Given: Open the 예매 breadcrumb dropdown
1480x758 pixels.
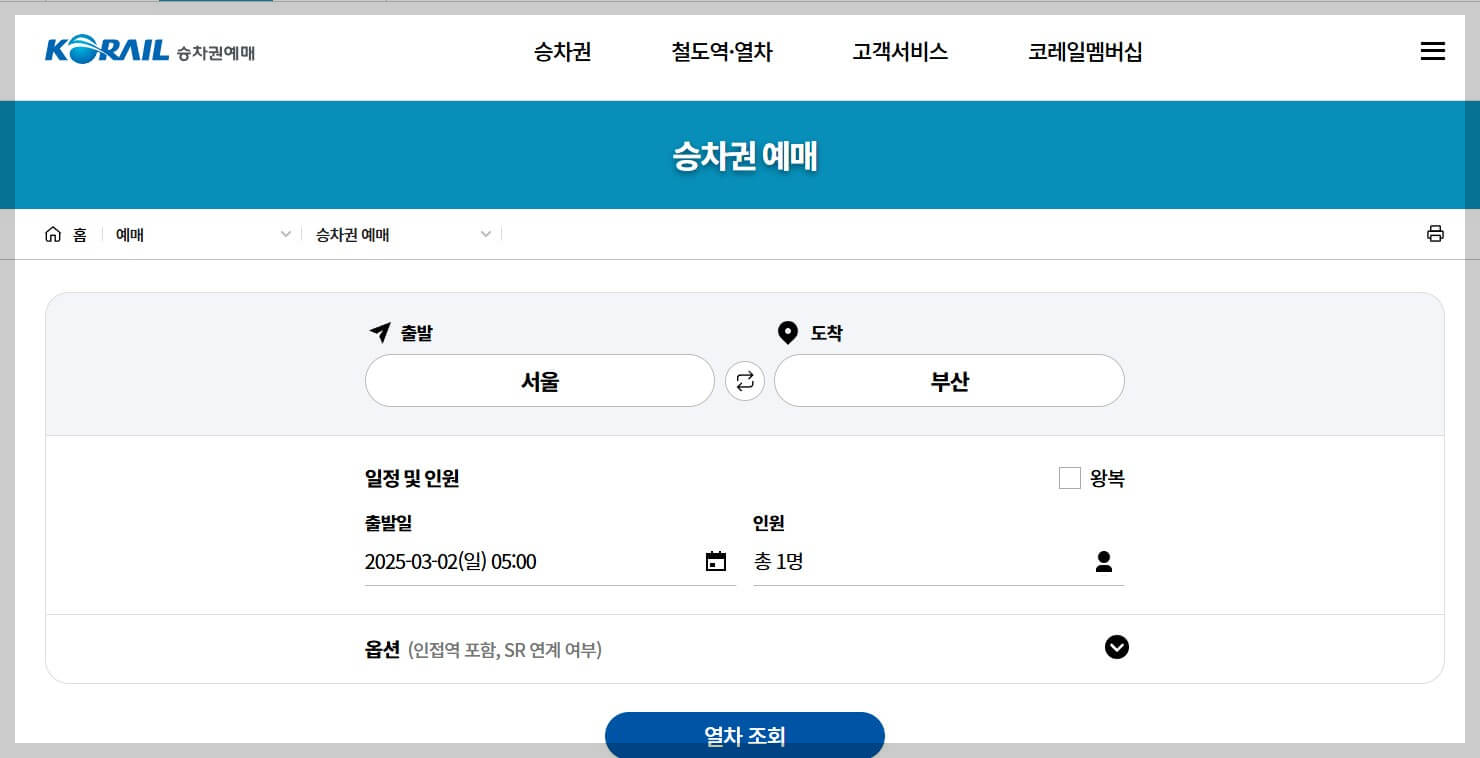Looking at the screenshot, I should [285, 233].
